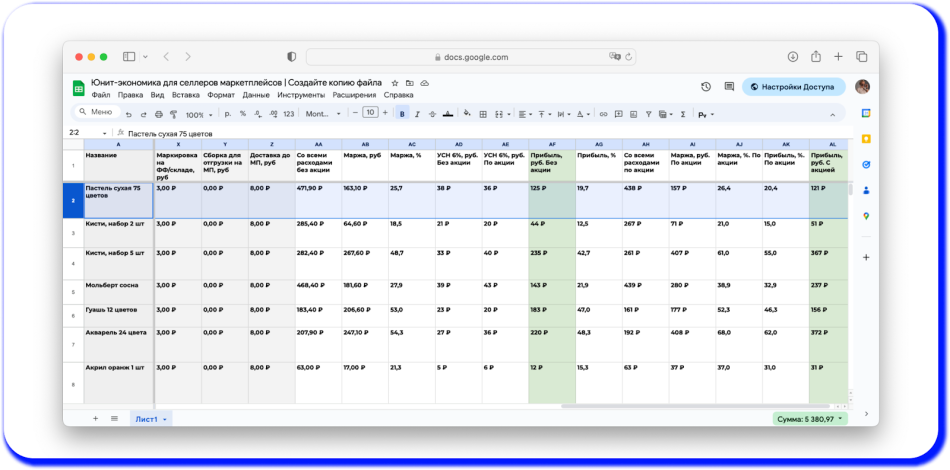This screenshot has height=470, width=950.
Task: Click the add new sheet plus button
Action: coord(96,418)
